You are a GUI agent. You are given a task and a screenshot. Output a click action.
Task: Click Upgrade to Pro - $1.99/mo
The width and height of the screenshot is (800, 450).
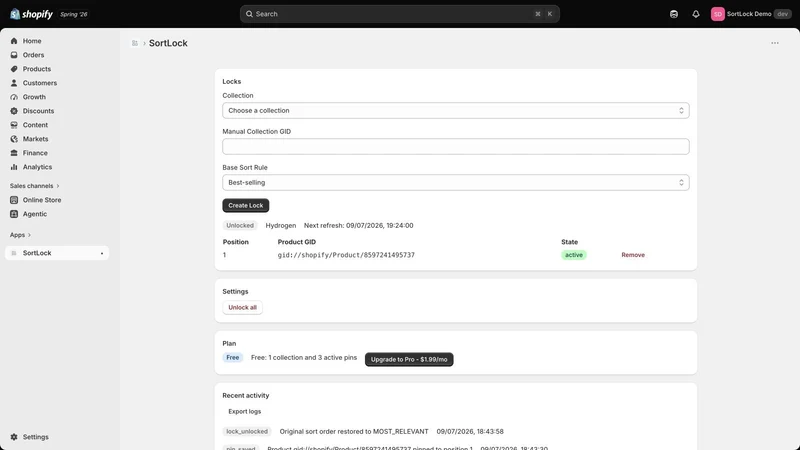point(409,359)
